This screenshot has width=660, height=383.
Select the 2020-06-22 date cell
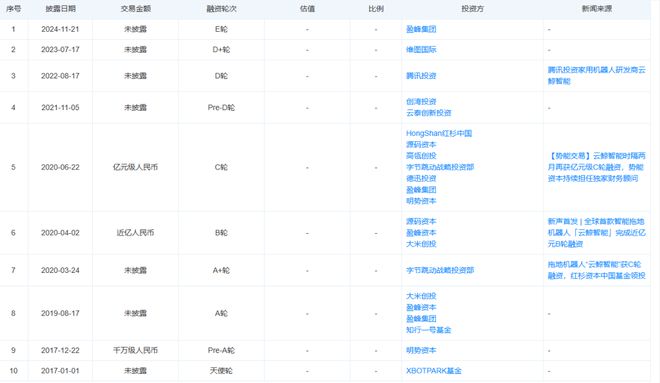(60, 167)
